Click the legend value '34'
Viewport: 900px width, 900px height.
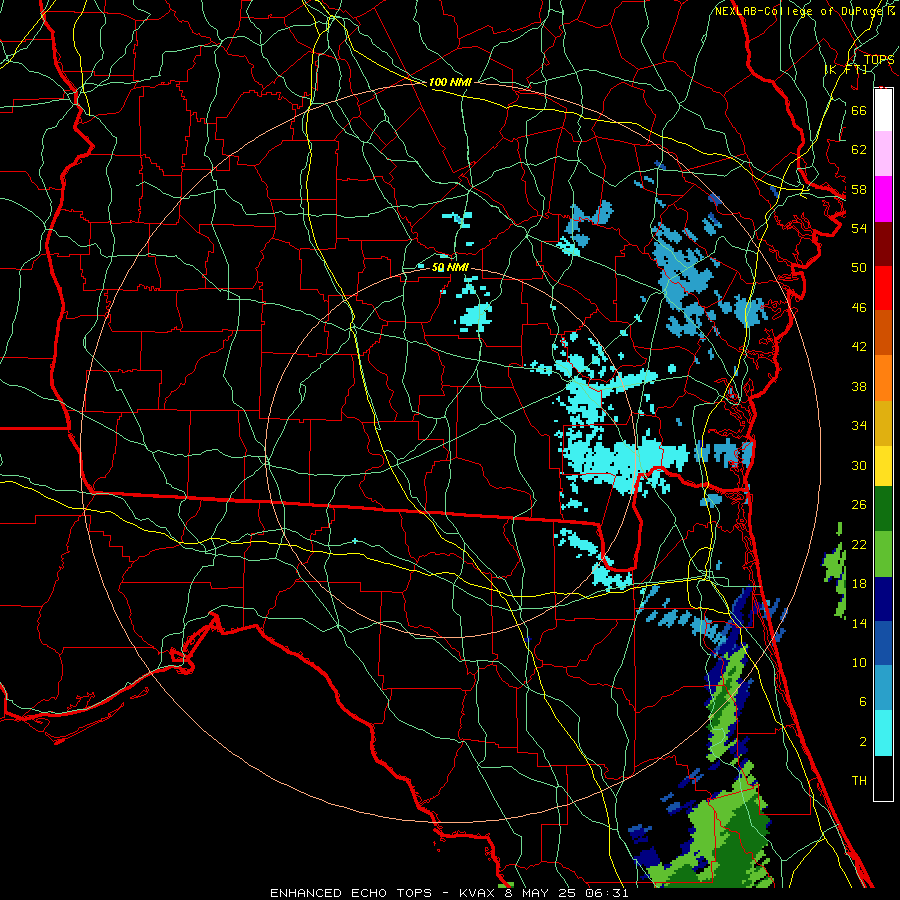click(x=859, y=426)
